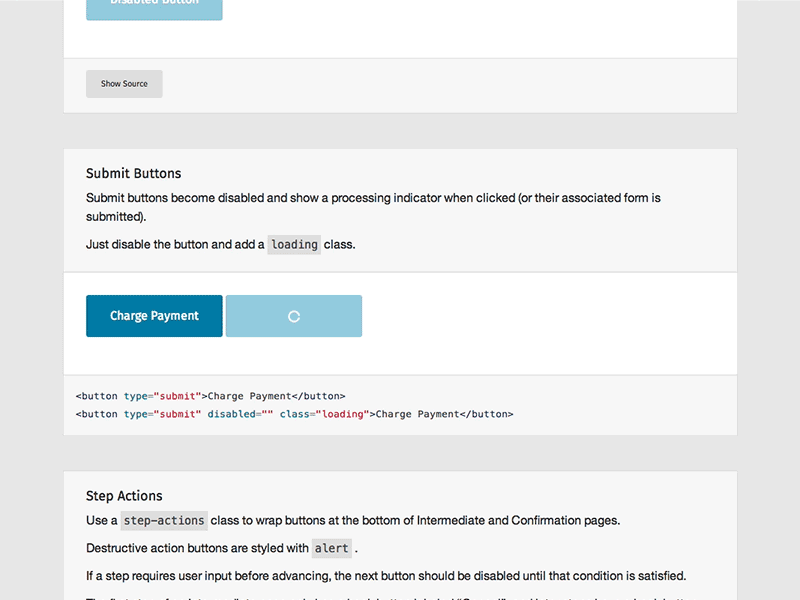Viewport: 800px width, 600px height.
Task: Click the loading spinner submit button
Action: pyautogui.click(x=294, y=316)
